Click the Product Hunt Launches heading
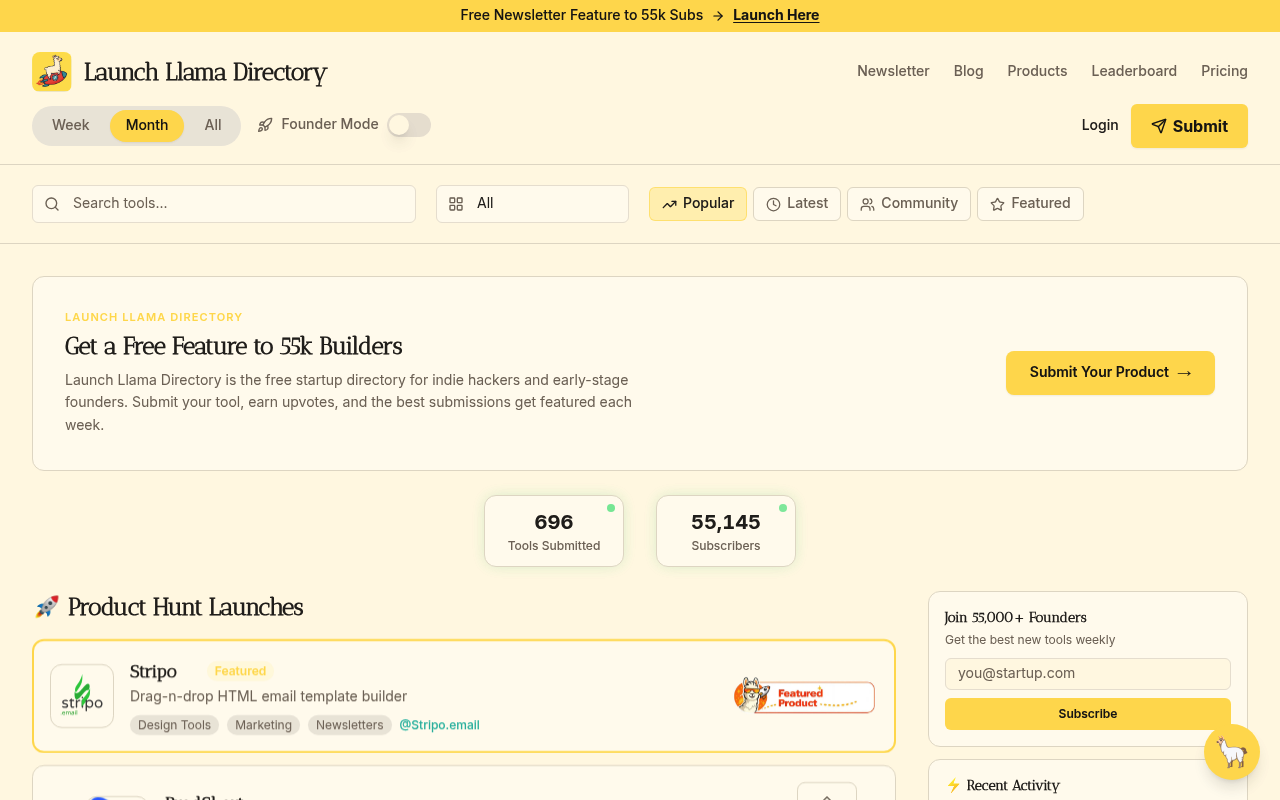This screenshot has width=1280, height=800. click(x=185, y=607)
